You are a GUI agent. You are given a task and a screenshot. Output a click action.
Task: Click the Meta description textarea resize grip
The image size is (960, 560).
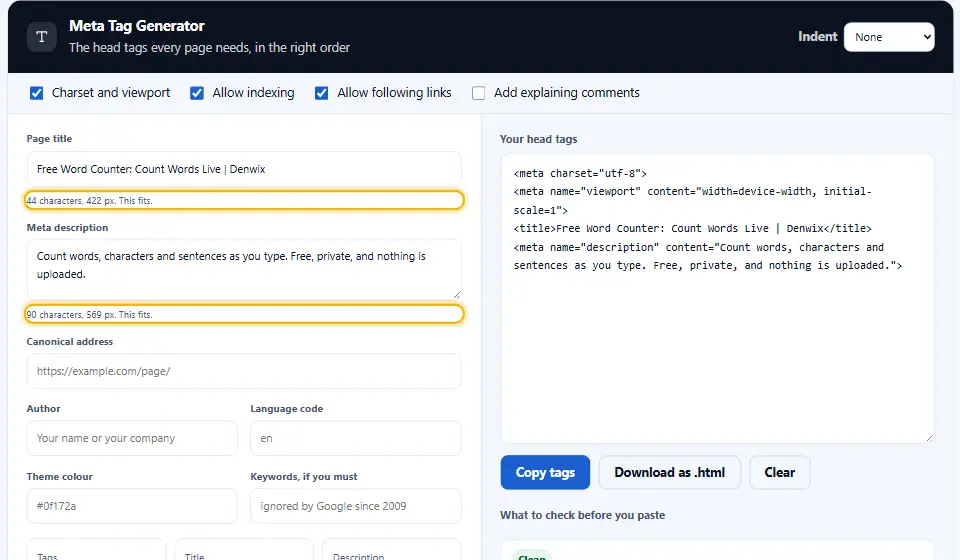pos(456,294)
